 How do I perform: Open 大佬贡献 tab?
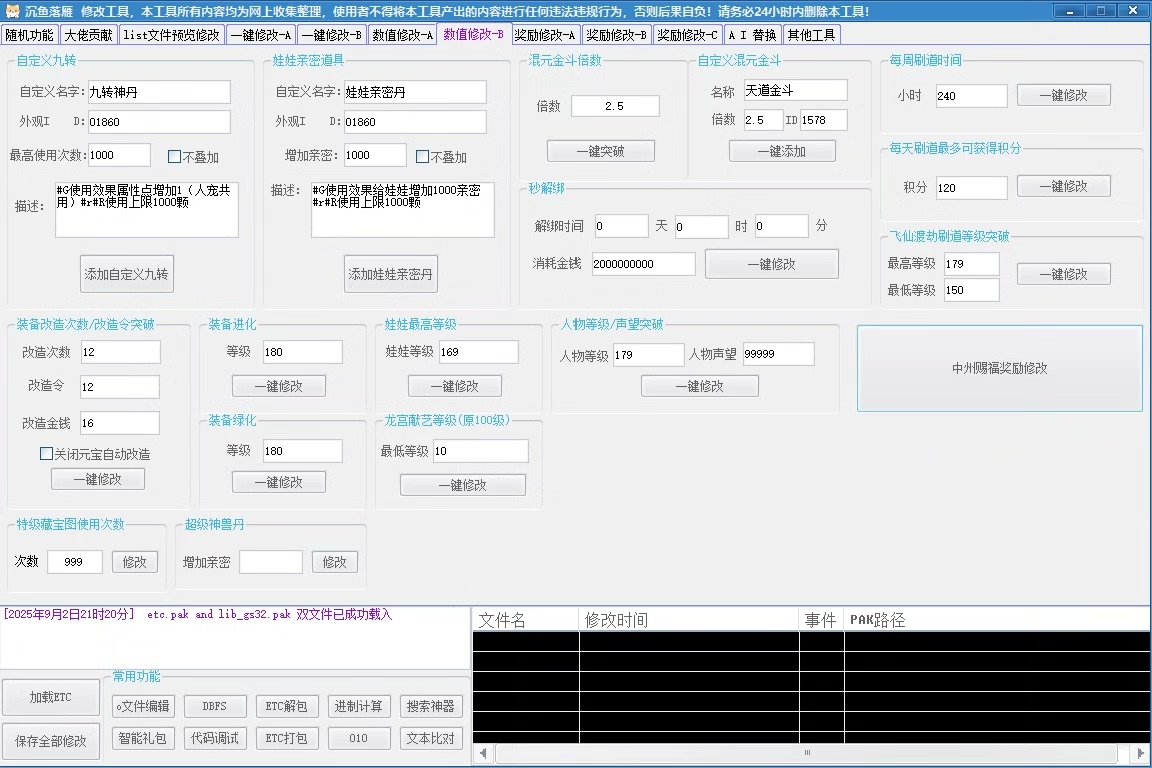point(88,35)
